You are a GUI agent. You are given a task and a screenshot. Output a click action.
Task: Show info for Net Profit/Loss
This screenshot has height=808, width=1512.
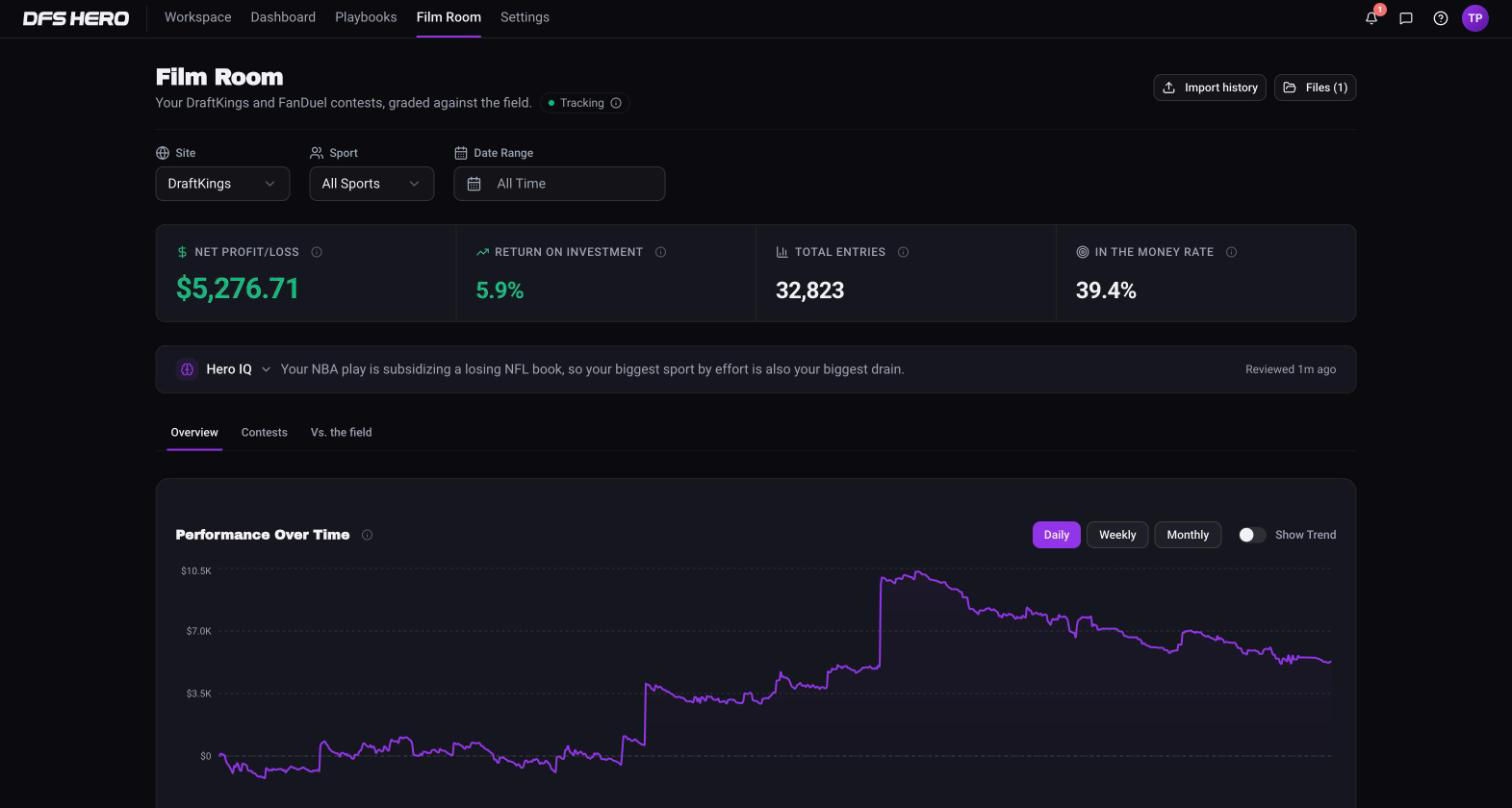tap(317, 252)
